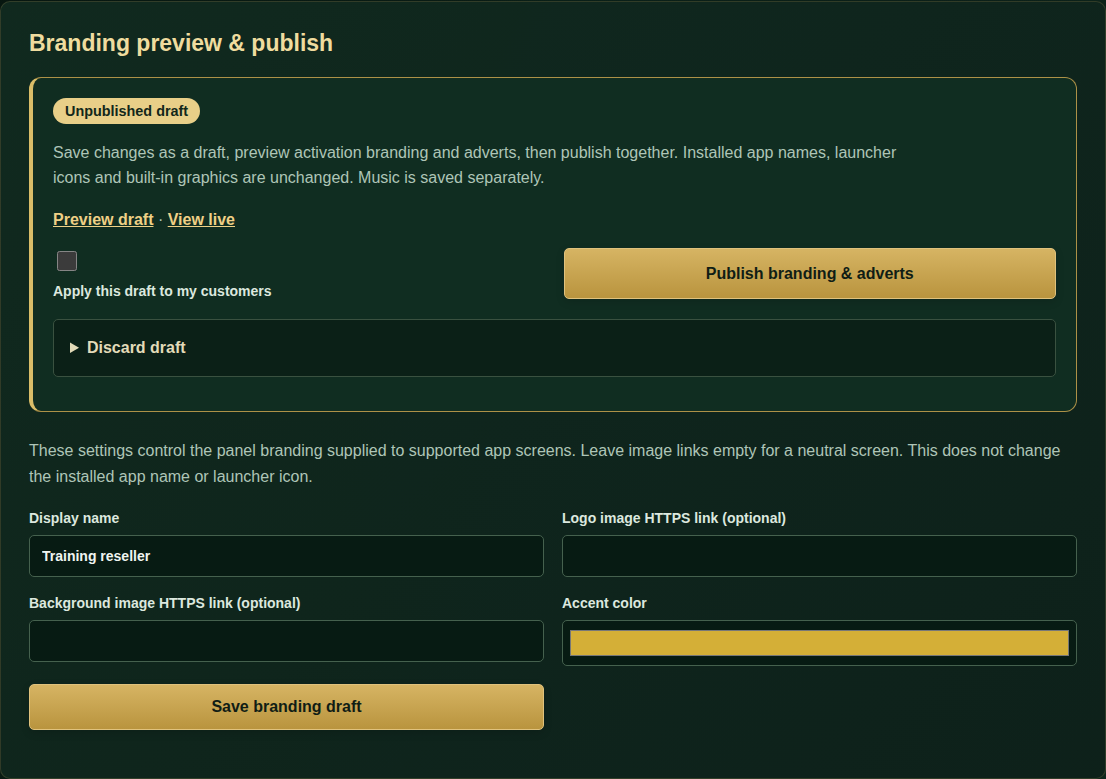Open the Accent color picker swatch

[x=819, y=643]
